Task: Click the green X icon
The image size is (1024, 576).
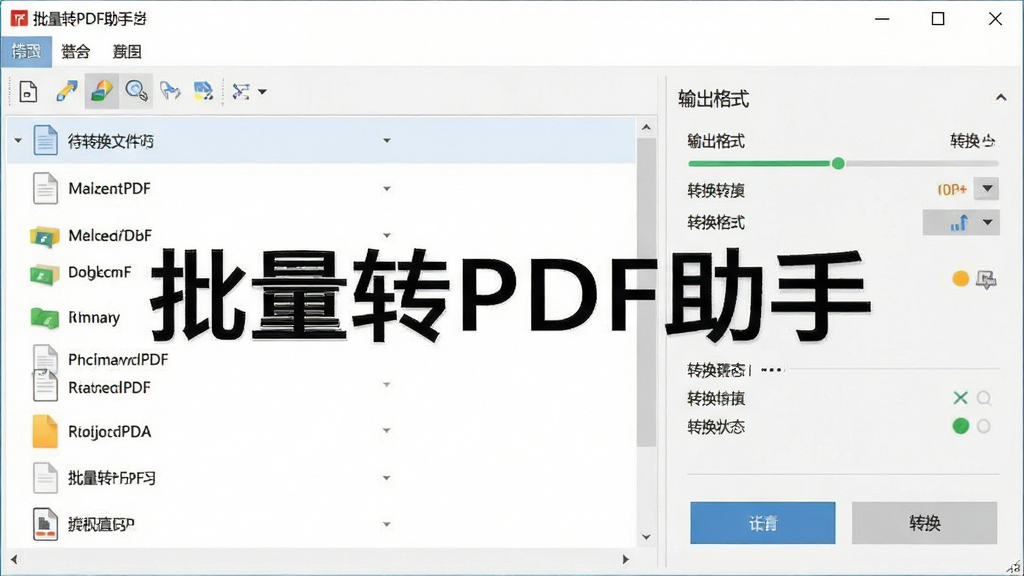Action: (x=960, y=398)
